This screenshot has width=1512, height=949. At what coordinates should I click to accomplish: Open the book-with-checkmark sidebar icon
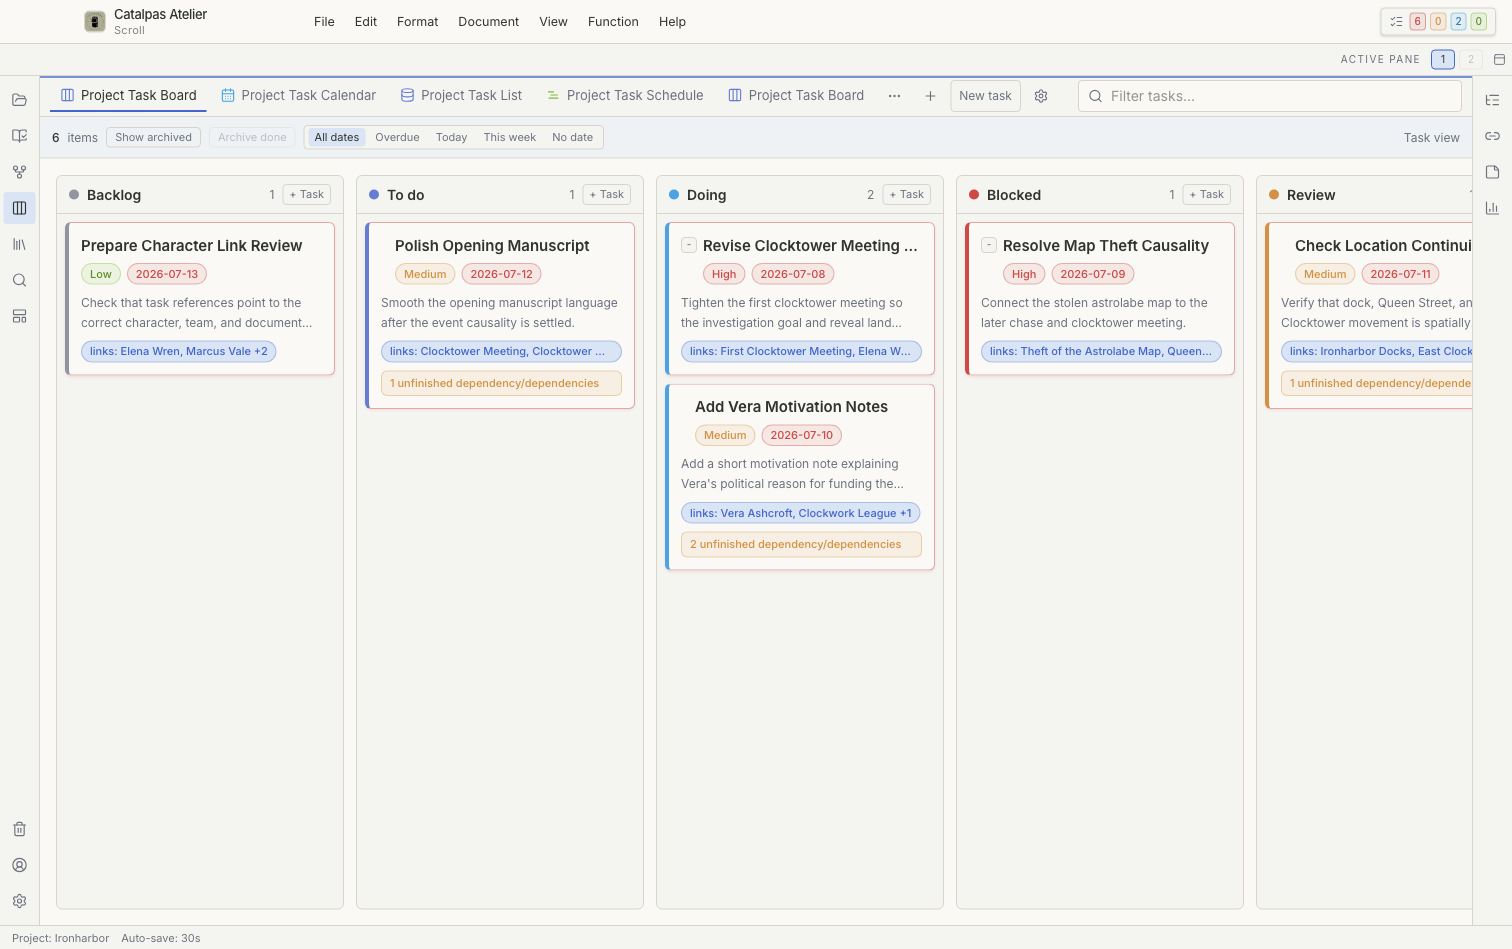19,136
